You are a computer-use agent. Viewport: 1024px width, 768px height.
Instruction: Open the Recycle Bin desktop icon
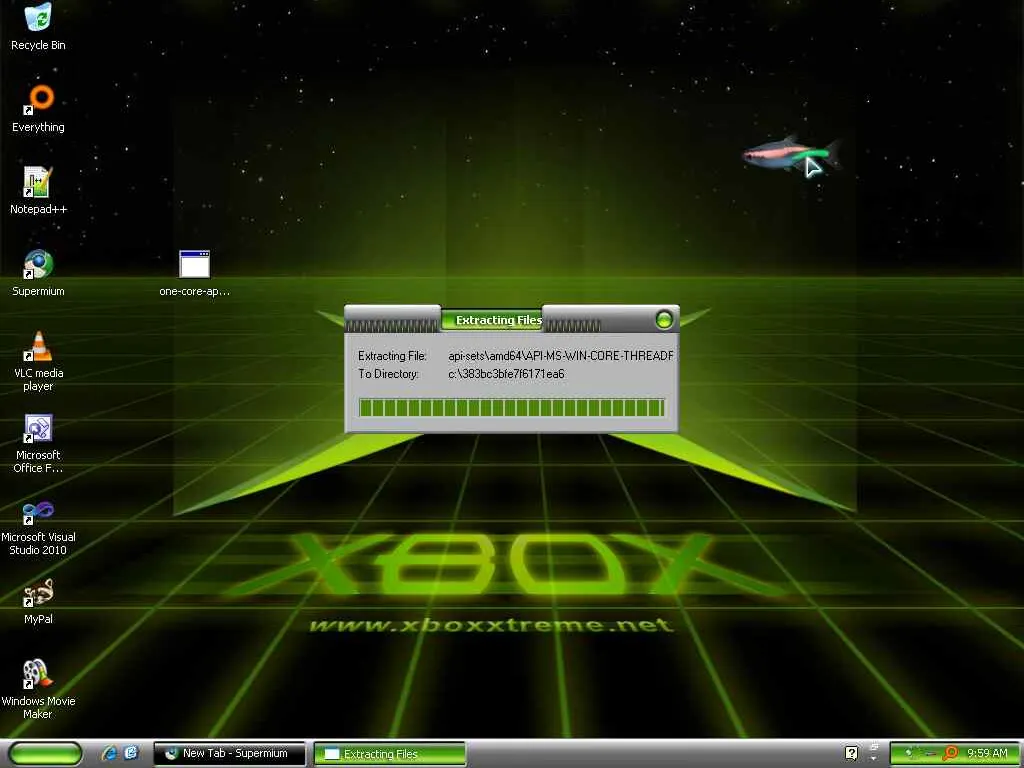[x=38, y=18]
